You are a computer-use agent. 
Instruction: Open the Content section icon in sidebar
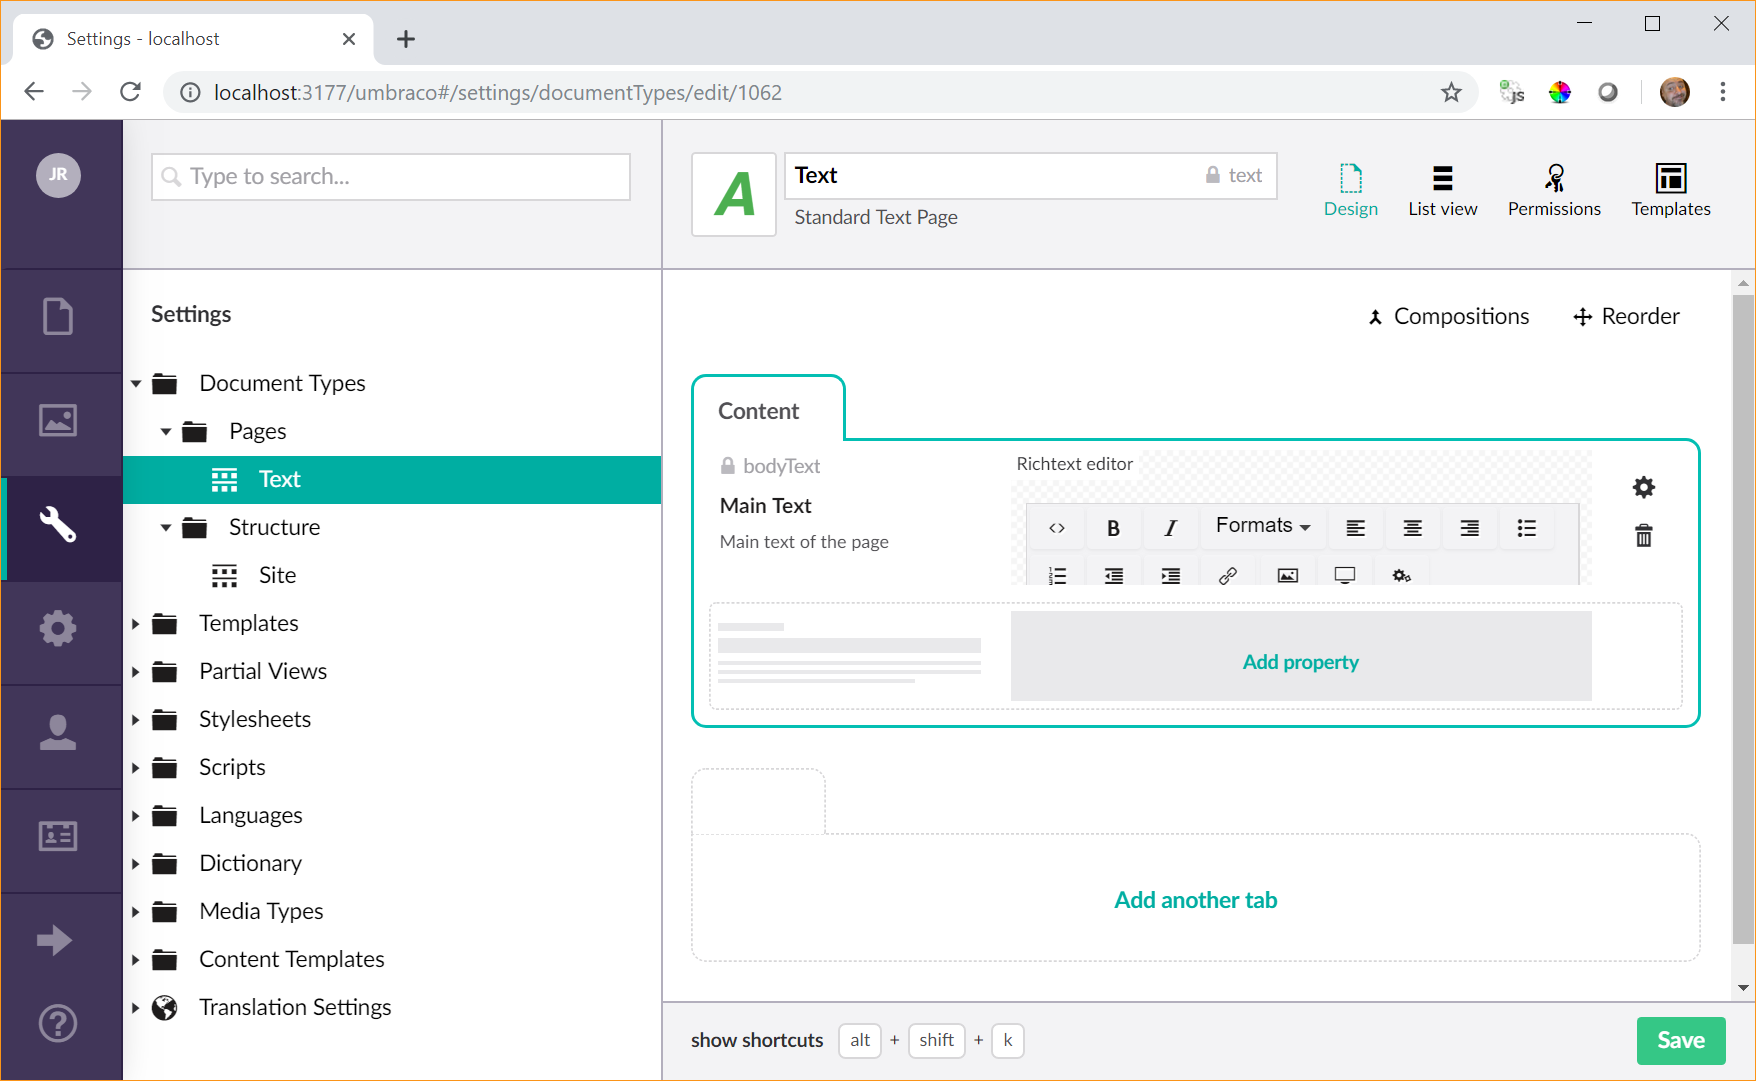tap(58, 317)
